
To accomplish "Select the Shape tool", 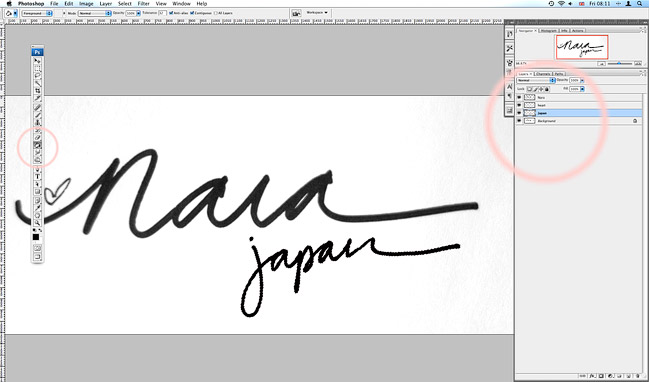I will click(x=37, y=192).
